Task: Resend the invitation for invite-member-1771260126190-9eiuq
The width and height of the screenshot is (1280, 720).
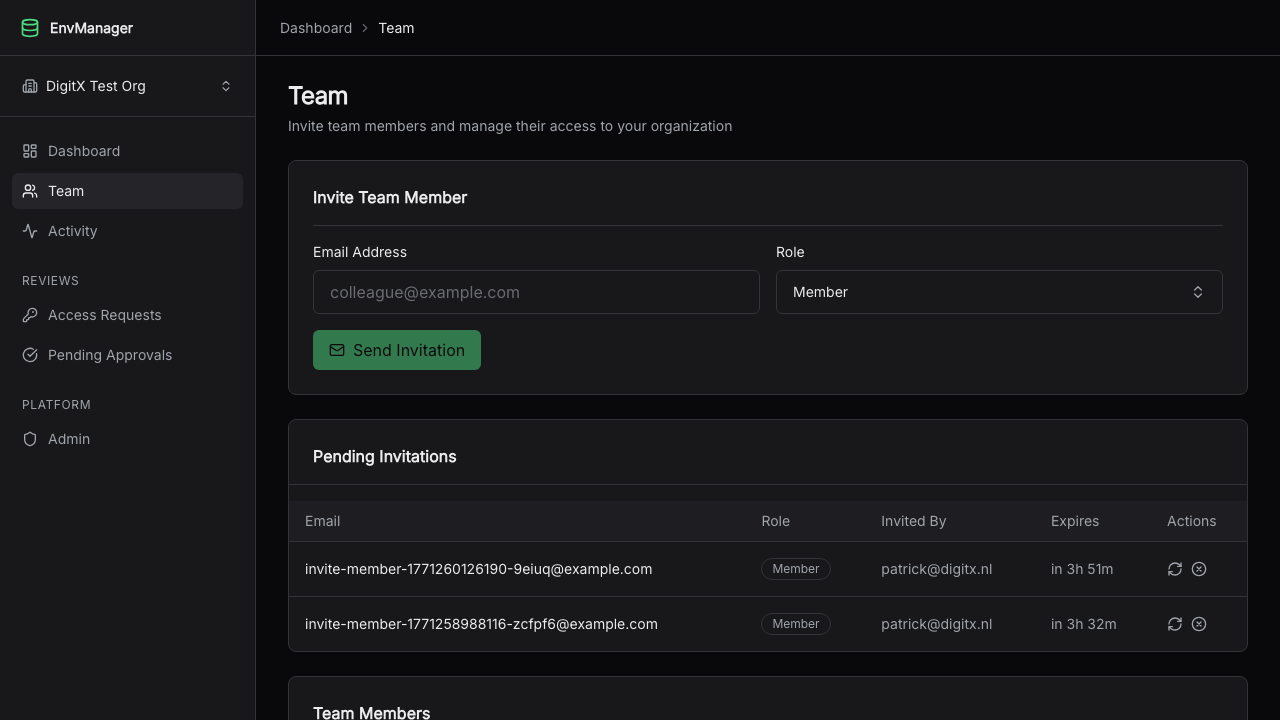Action: pos(1175,569)
